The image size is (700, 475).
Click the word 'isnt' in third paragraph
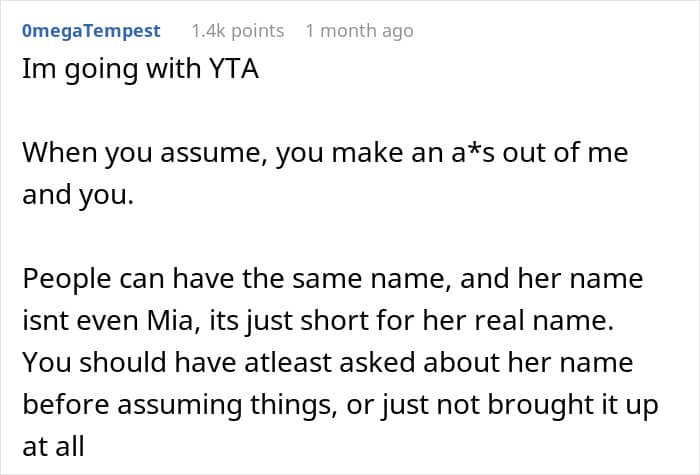(x=44, y=320)
